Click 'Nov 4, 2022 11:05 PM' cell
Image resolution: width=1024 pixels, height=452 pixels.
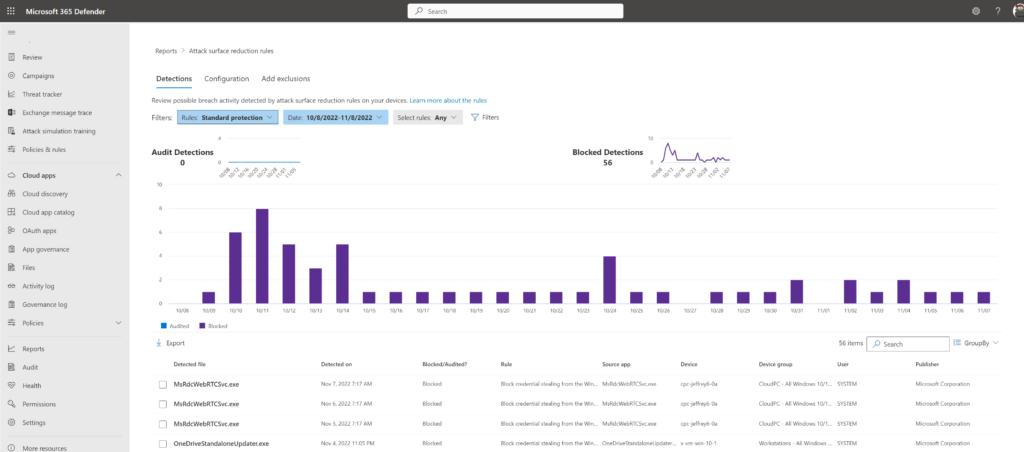[349, 443]
